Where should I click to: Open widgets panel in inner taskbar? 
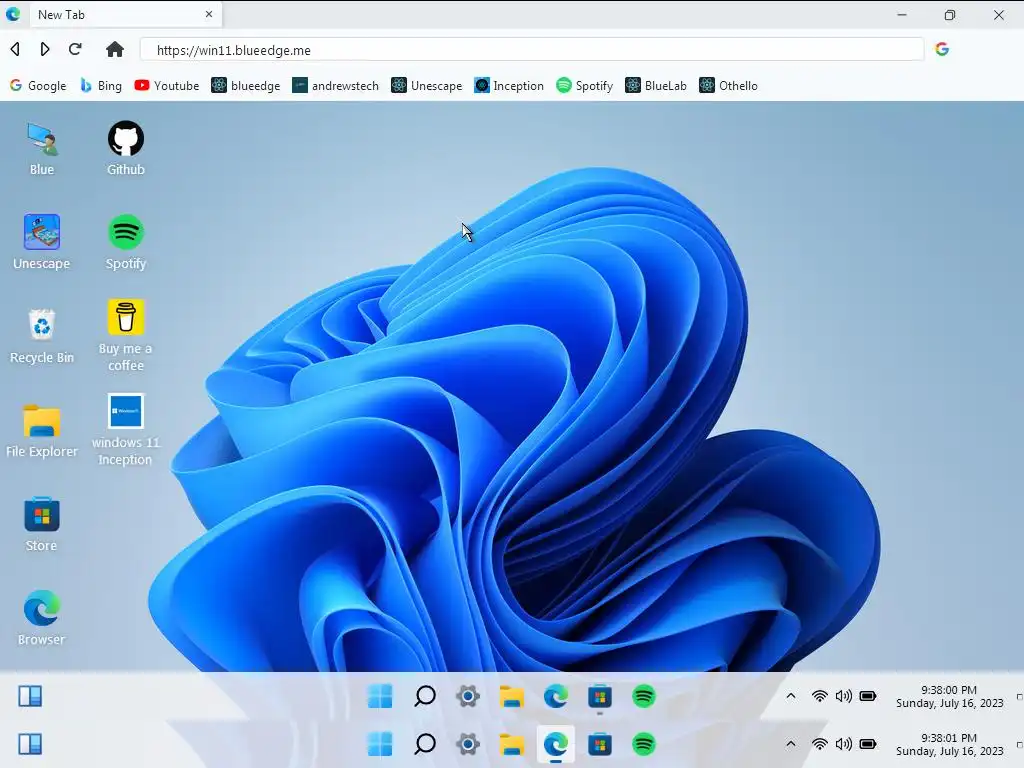(x=30, y=696)
